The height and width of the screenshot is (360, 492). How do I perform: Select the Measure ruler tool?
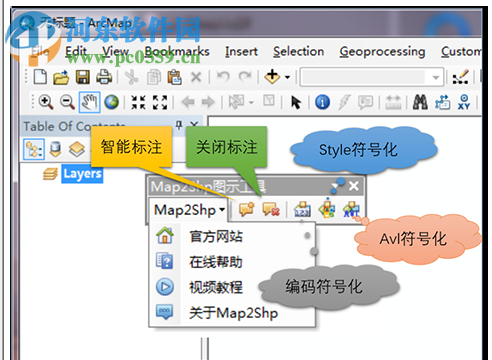(x=393, y=102)
